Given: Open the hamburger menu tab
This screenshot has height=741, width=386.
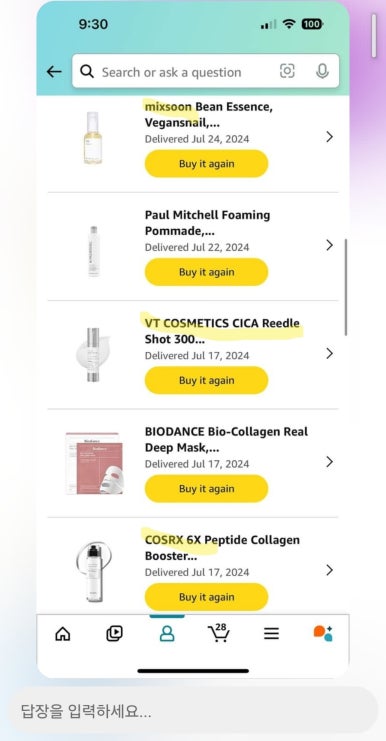Looking at the screenshot, I should click(x=271, y=633).
